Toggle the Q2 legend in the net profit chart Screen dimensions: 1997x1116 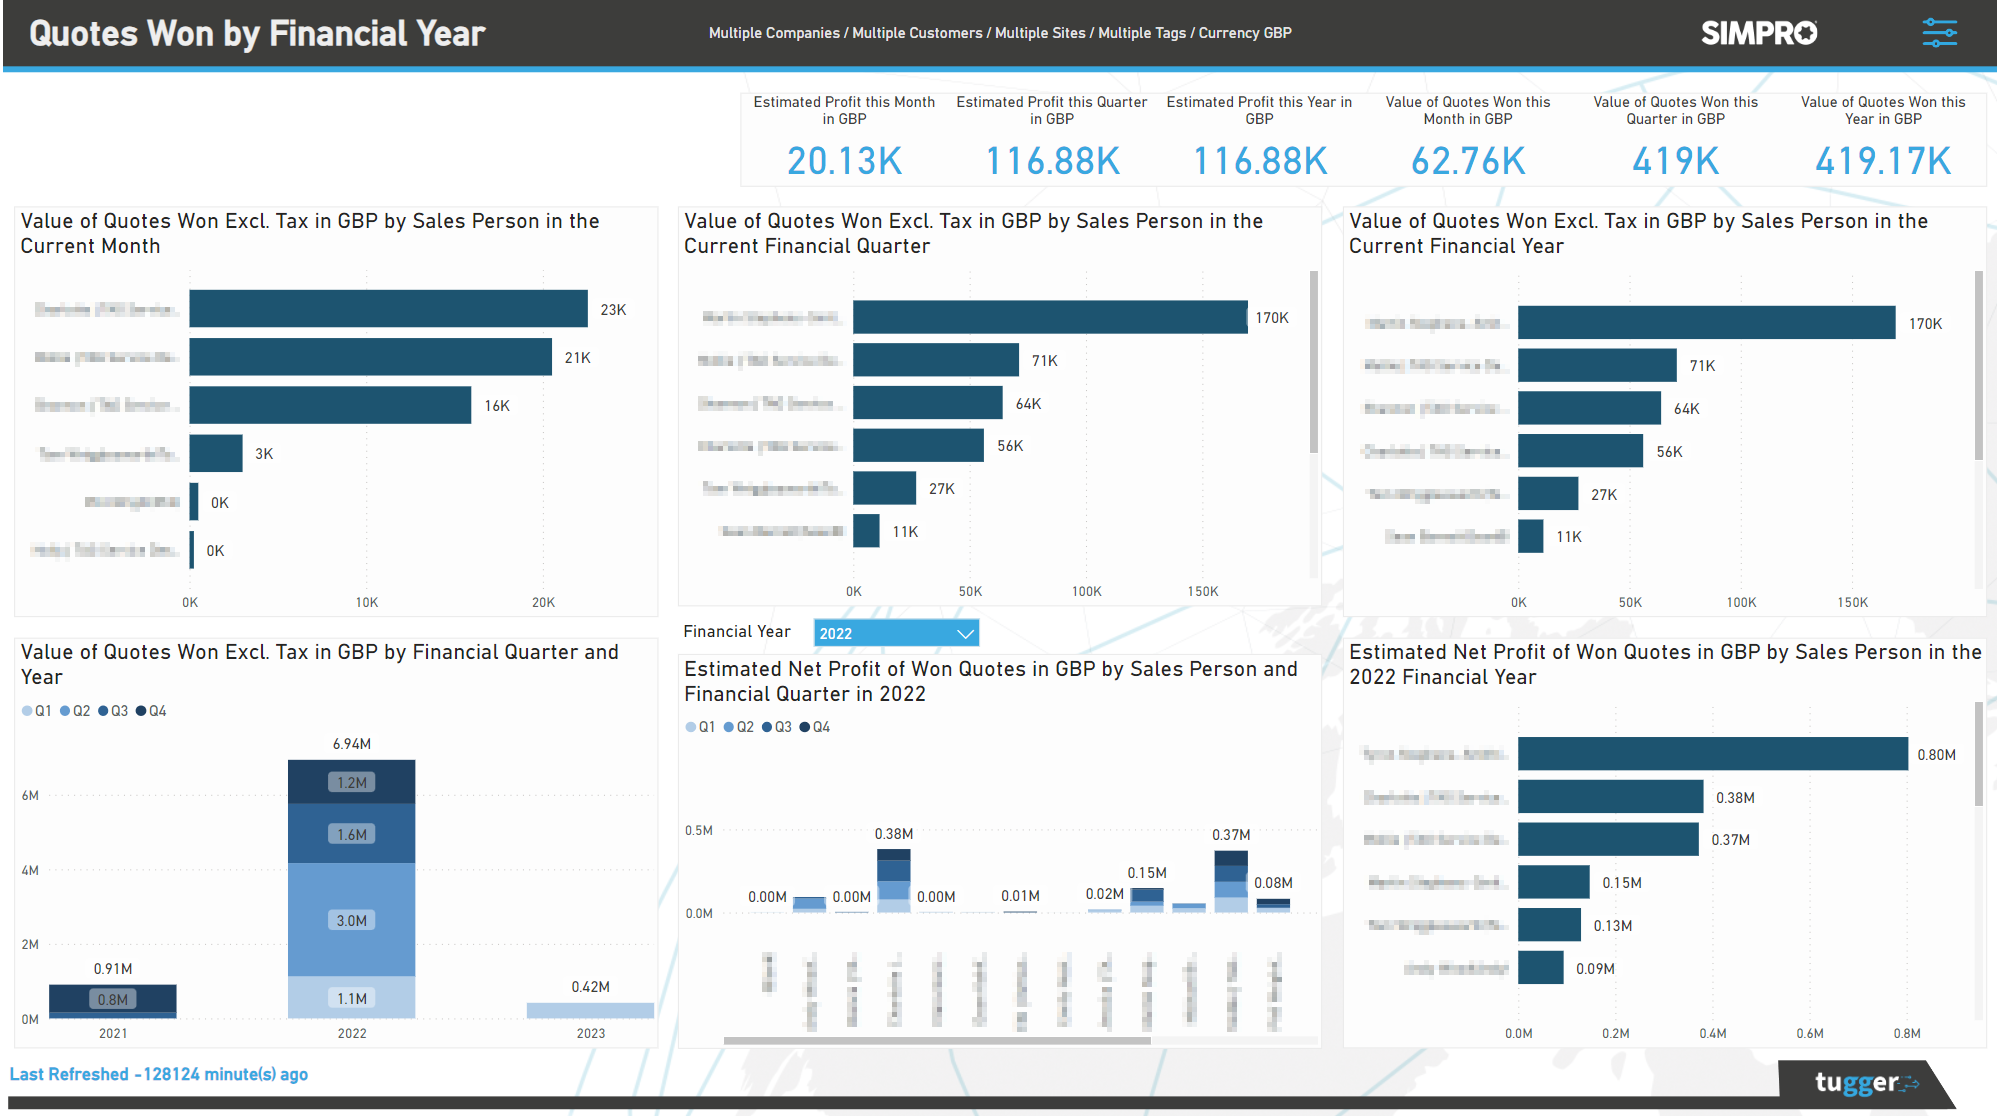[x=742, y=727]
